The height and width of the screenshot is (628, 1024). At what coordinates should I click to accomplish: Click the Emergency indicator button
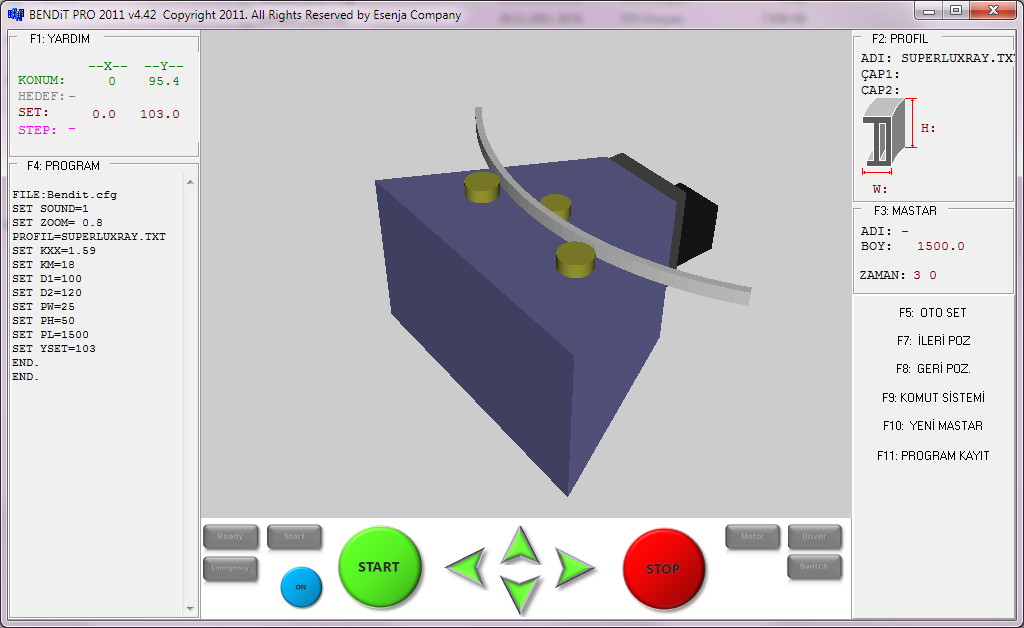pyautogui.click(x=230, y=569)
